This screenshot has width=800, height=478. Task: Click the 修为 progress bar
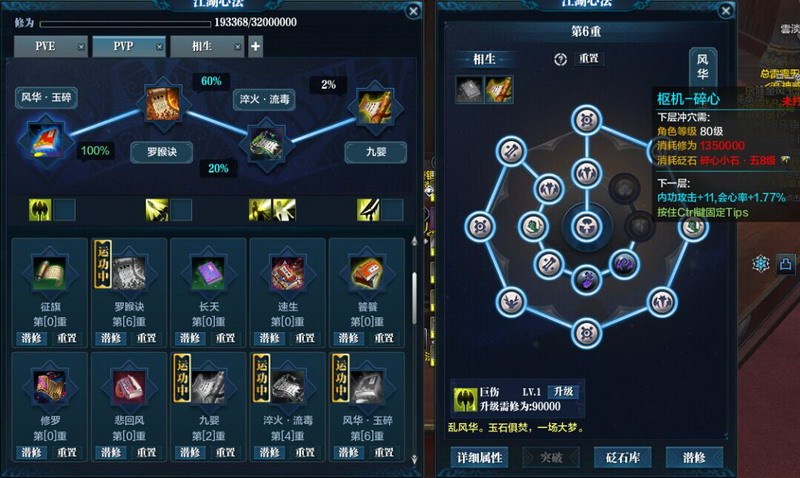[x=125, y=23]
